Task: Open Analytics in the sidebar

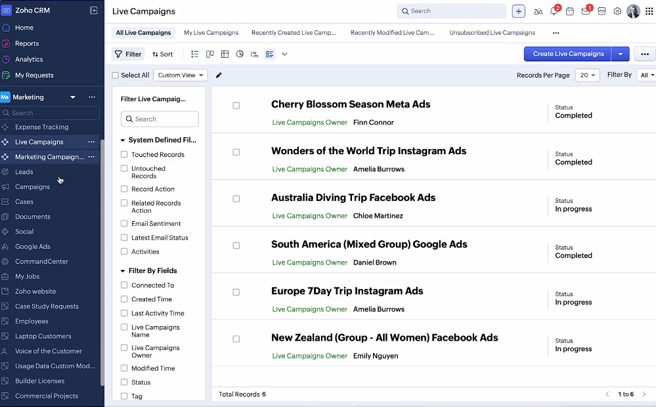Action: click(28, 59)
